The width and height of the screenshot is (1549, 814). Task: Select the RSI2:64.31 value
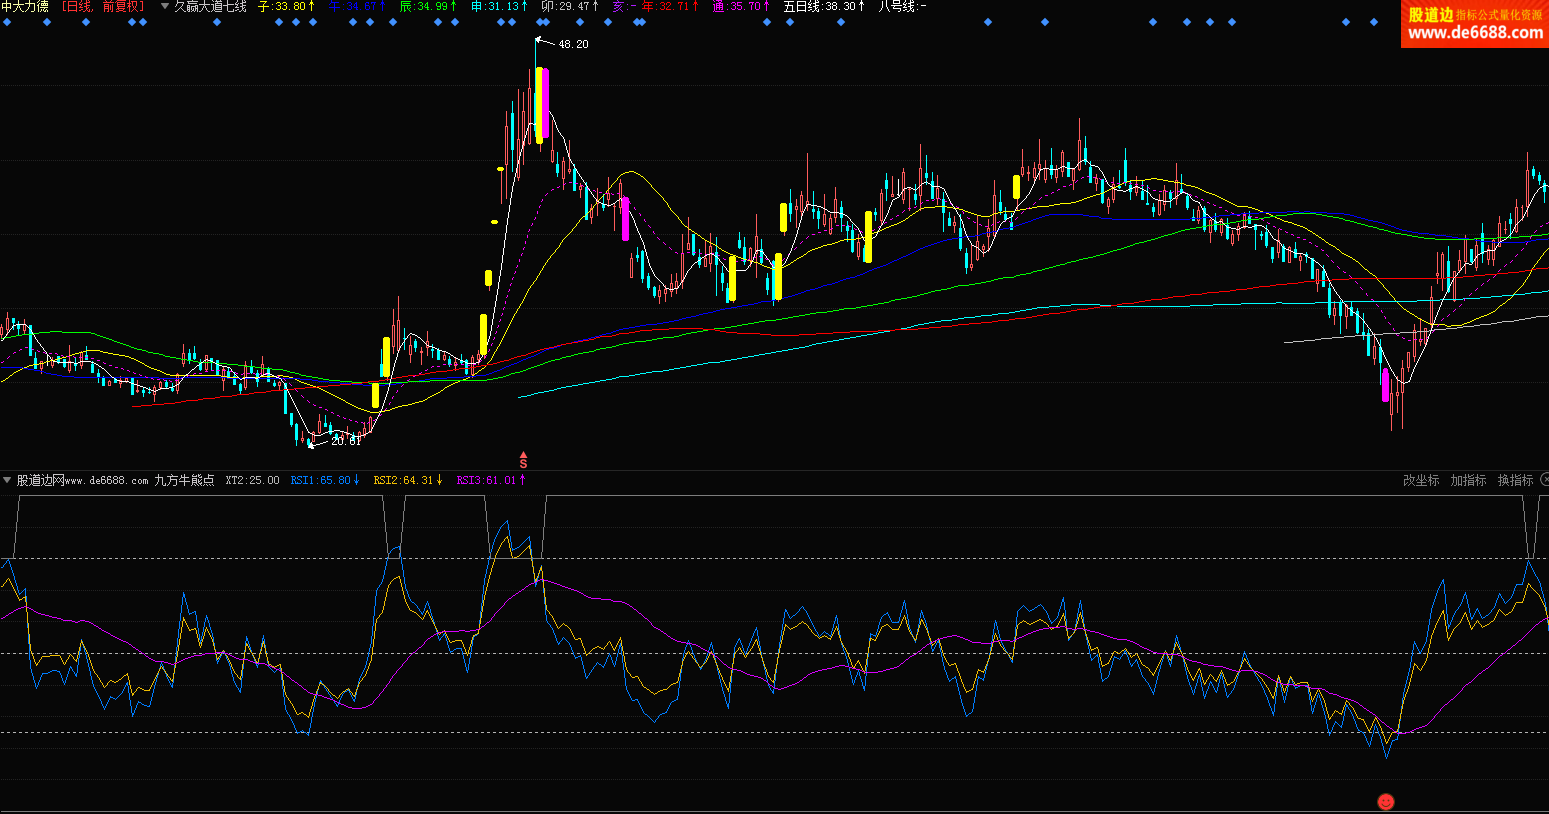pyautogui.click(x=408, y=480)
